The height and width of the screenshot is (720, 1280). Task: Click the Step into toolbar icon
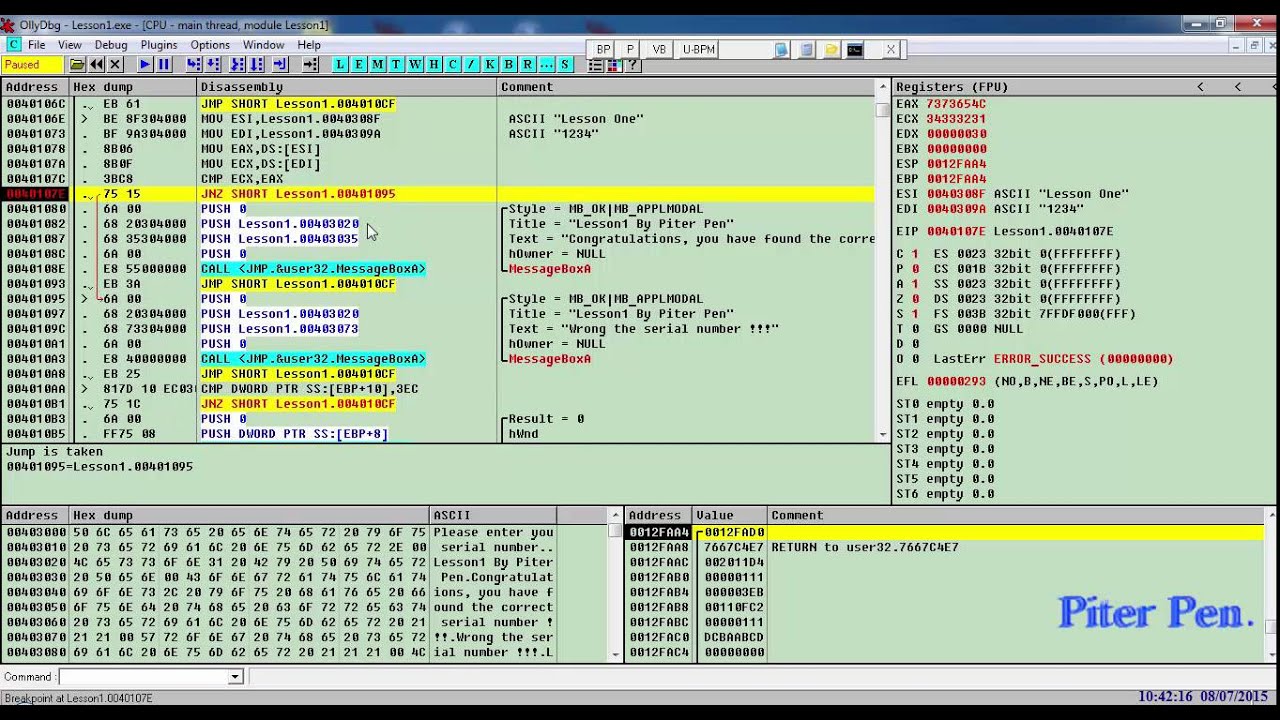194,64
